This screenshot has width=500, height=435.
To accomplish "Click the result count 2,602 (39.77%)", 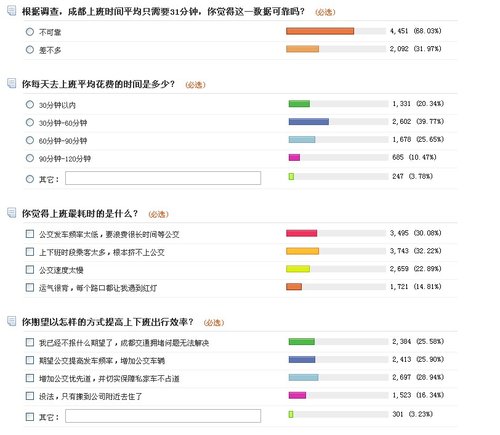I will point(418,122).
